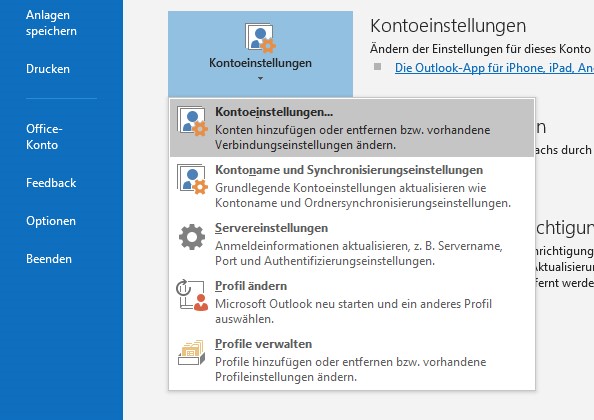Open Anlagen speichern in sidebar
The width and height of the screenshot is (594, 420).
tap(51, 23)
